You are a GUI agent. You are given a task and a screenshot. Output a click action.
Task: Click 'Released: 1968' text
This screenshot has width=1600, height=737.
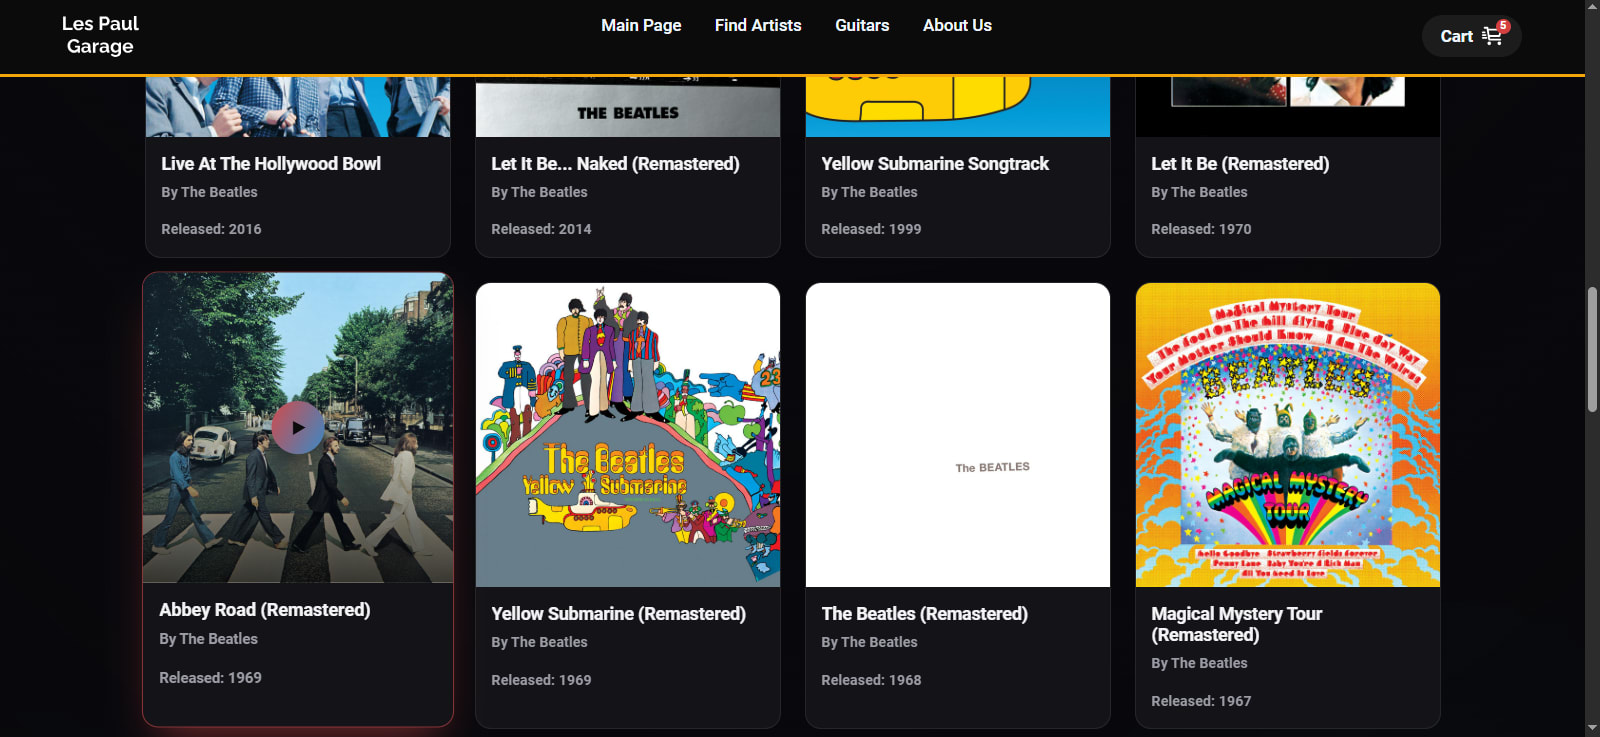(x=871, y=680)
